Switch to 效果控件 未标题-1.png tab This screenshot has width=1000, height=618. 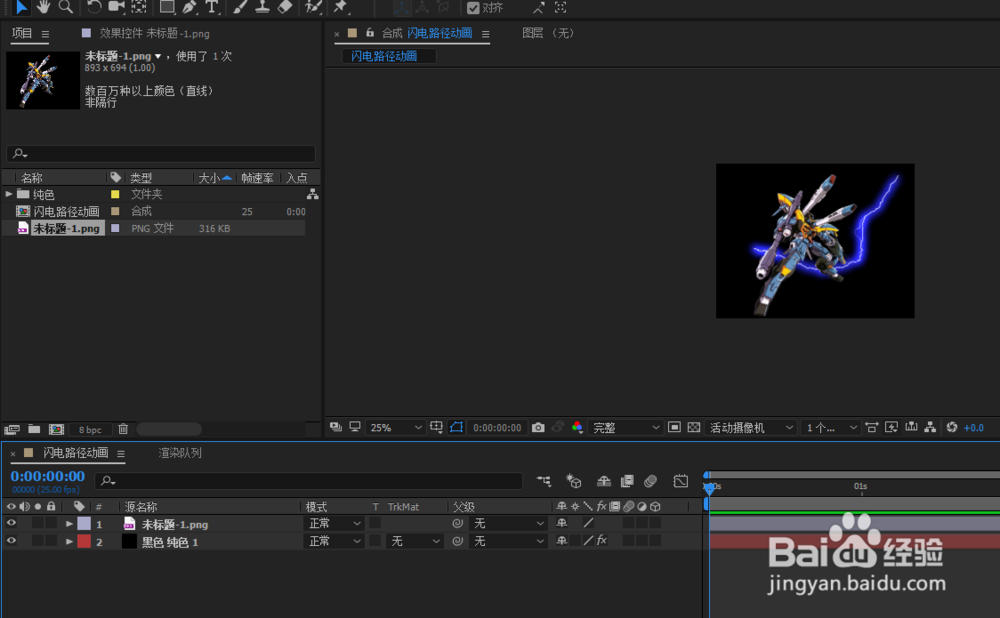click(154, 33)
